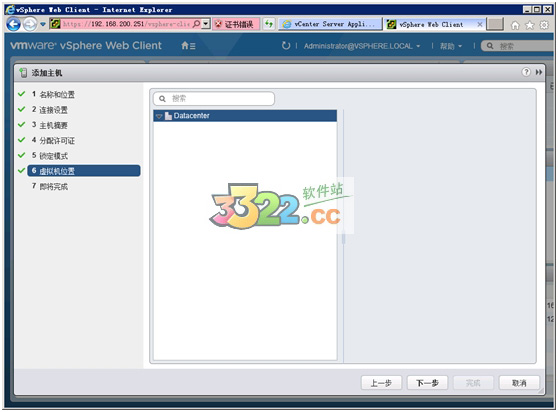Click the IE home icon
Image resolution: width=558 pixels, height=412 pixels.
[515, 25]
